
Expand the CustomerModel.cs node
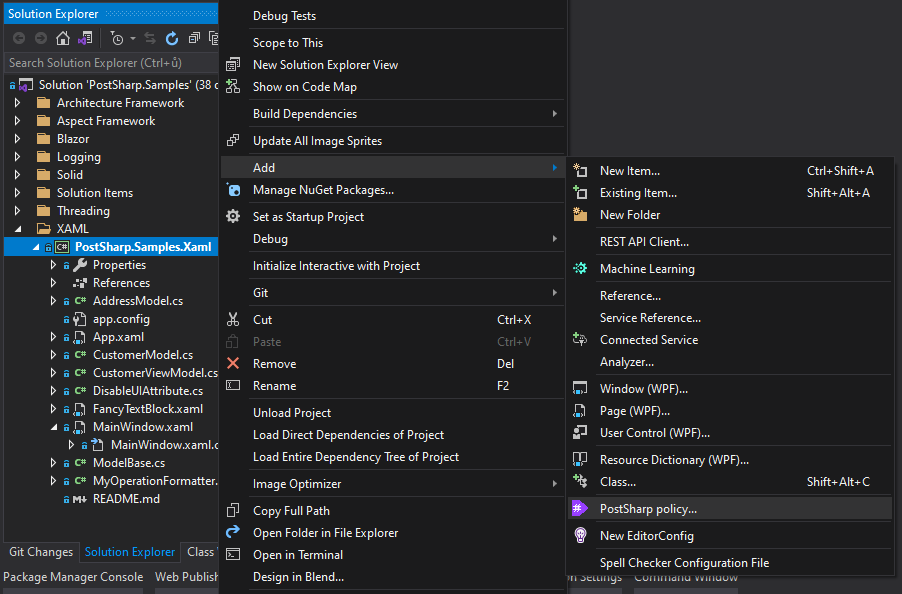(53, 355)
